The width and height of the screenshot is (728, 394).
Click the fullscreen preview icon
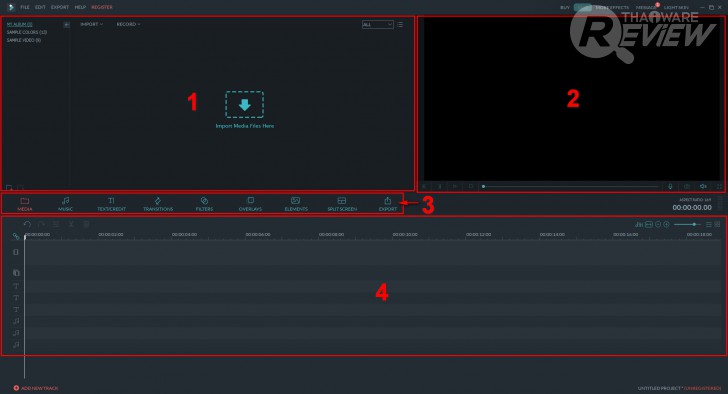(719, 186)
